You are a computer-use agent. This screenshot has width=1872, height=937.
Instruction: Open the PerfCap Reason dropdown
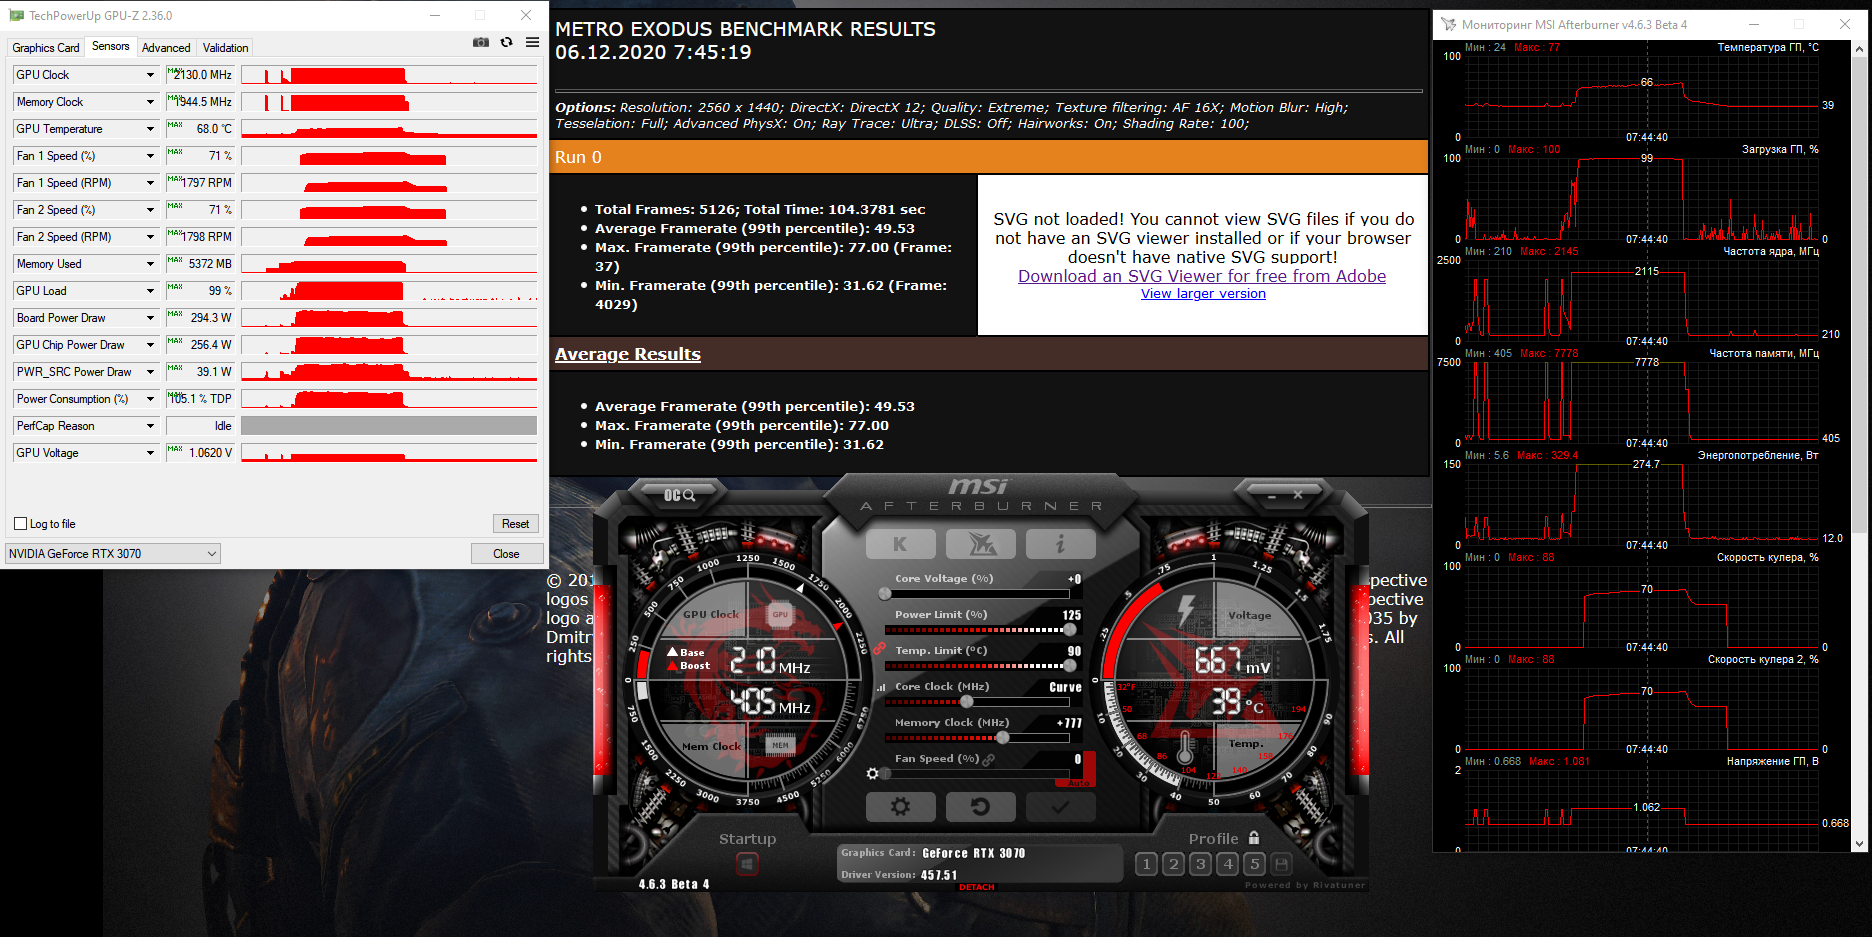tap(151, 426)
